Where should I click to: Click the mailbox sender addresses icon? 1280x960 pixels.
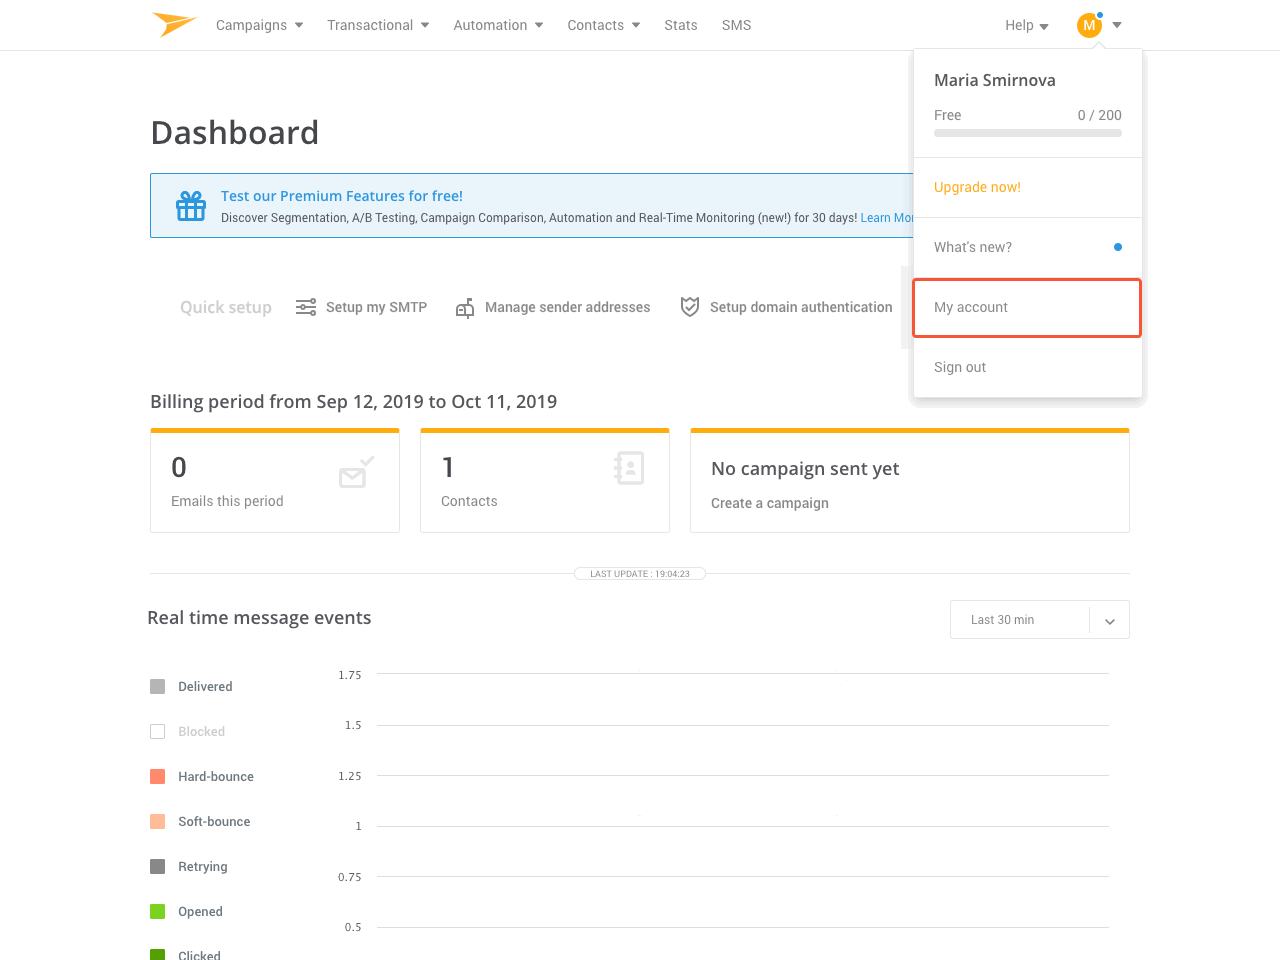coord(465,308)
